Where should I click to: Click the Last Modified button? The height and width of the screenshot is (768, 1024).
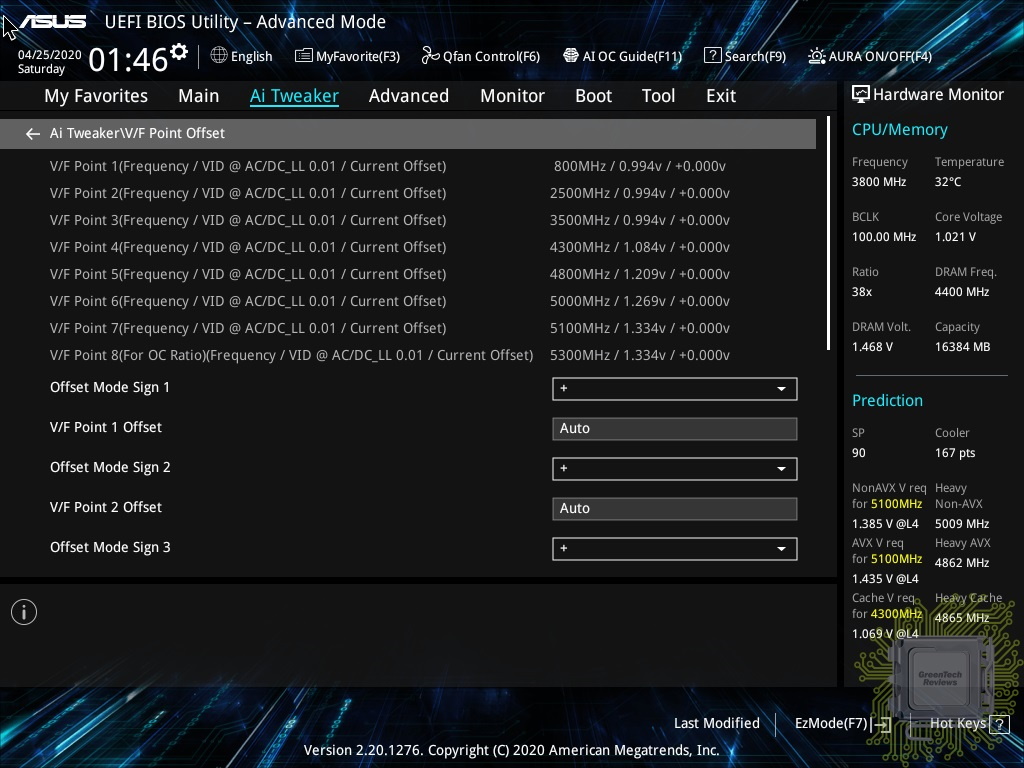point(716,724)
